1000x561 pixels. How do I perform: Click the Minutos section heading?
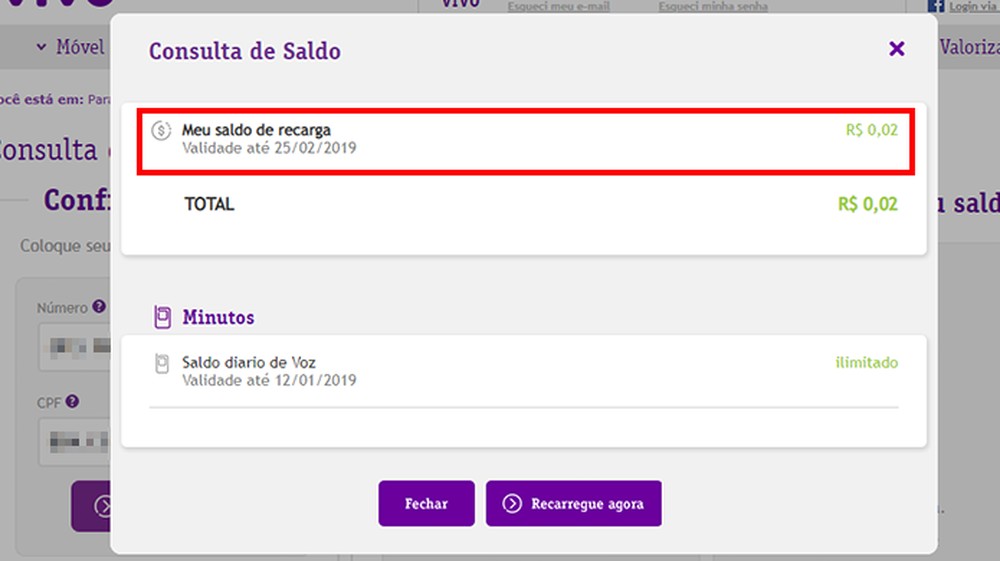click(x=218, y=317)
